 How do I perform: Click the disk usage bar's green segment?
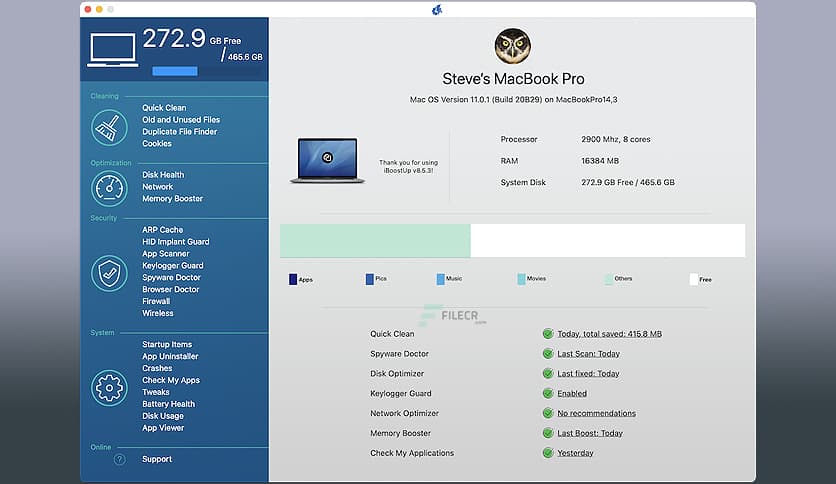pos(375,241)
